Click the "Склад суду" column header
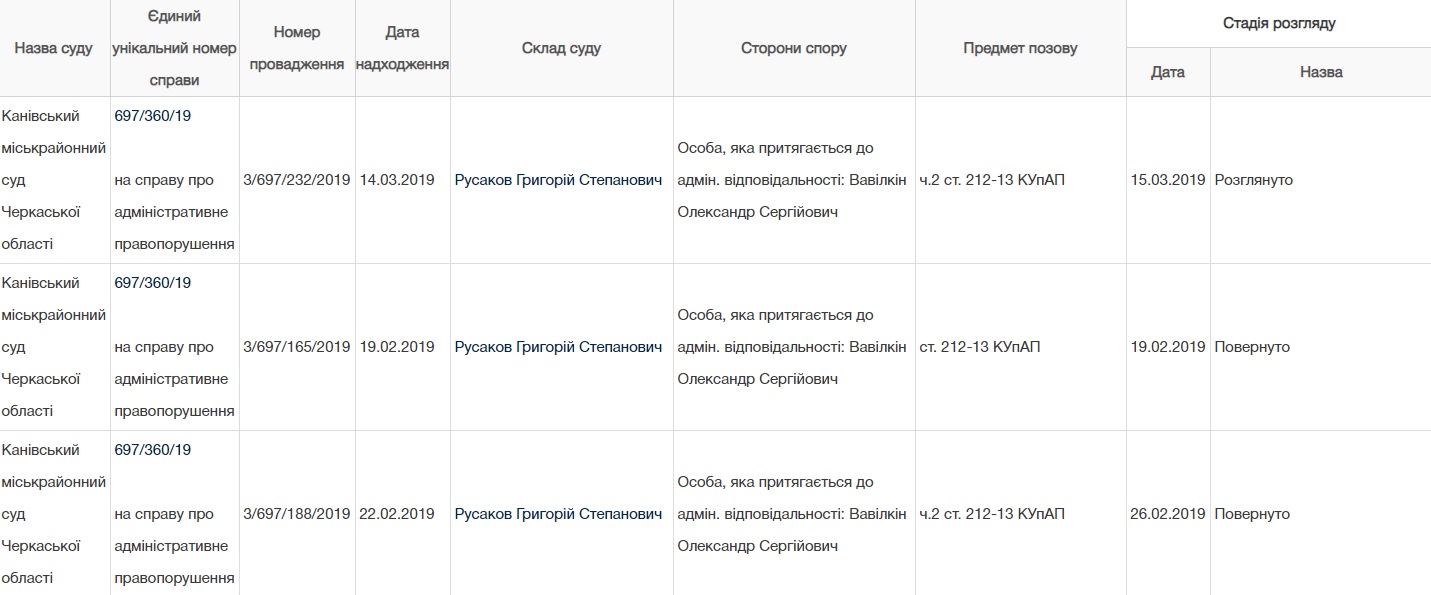The width and height of the screenshot is (1431, 595). (x=561, y=48)
